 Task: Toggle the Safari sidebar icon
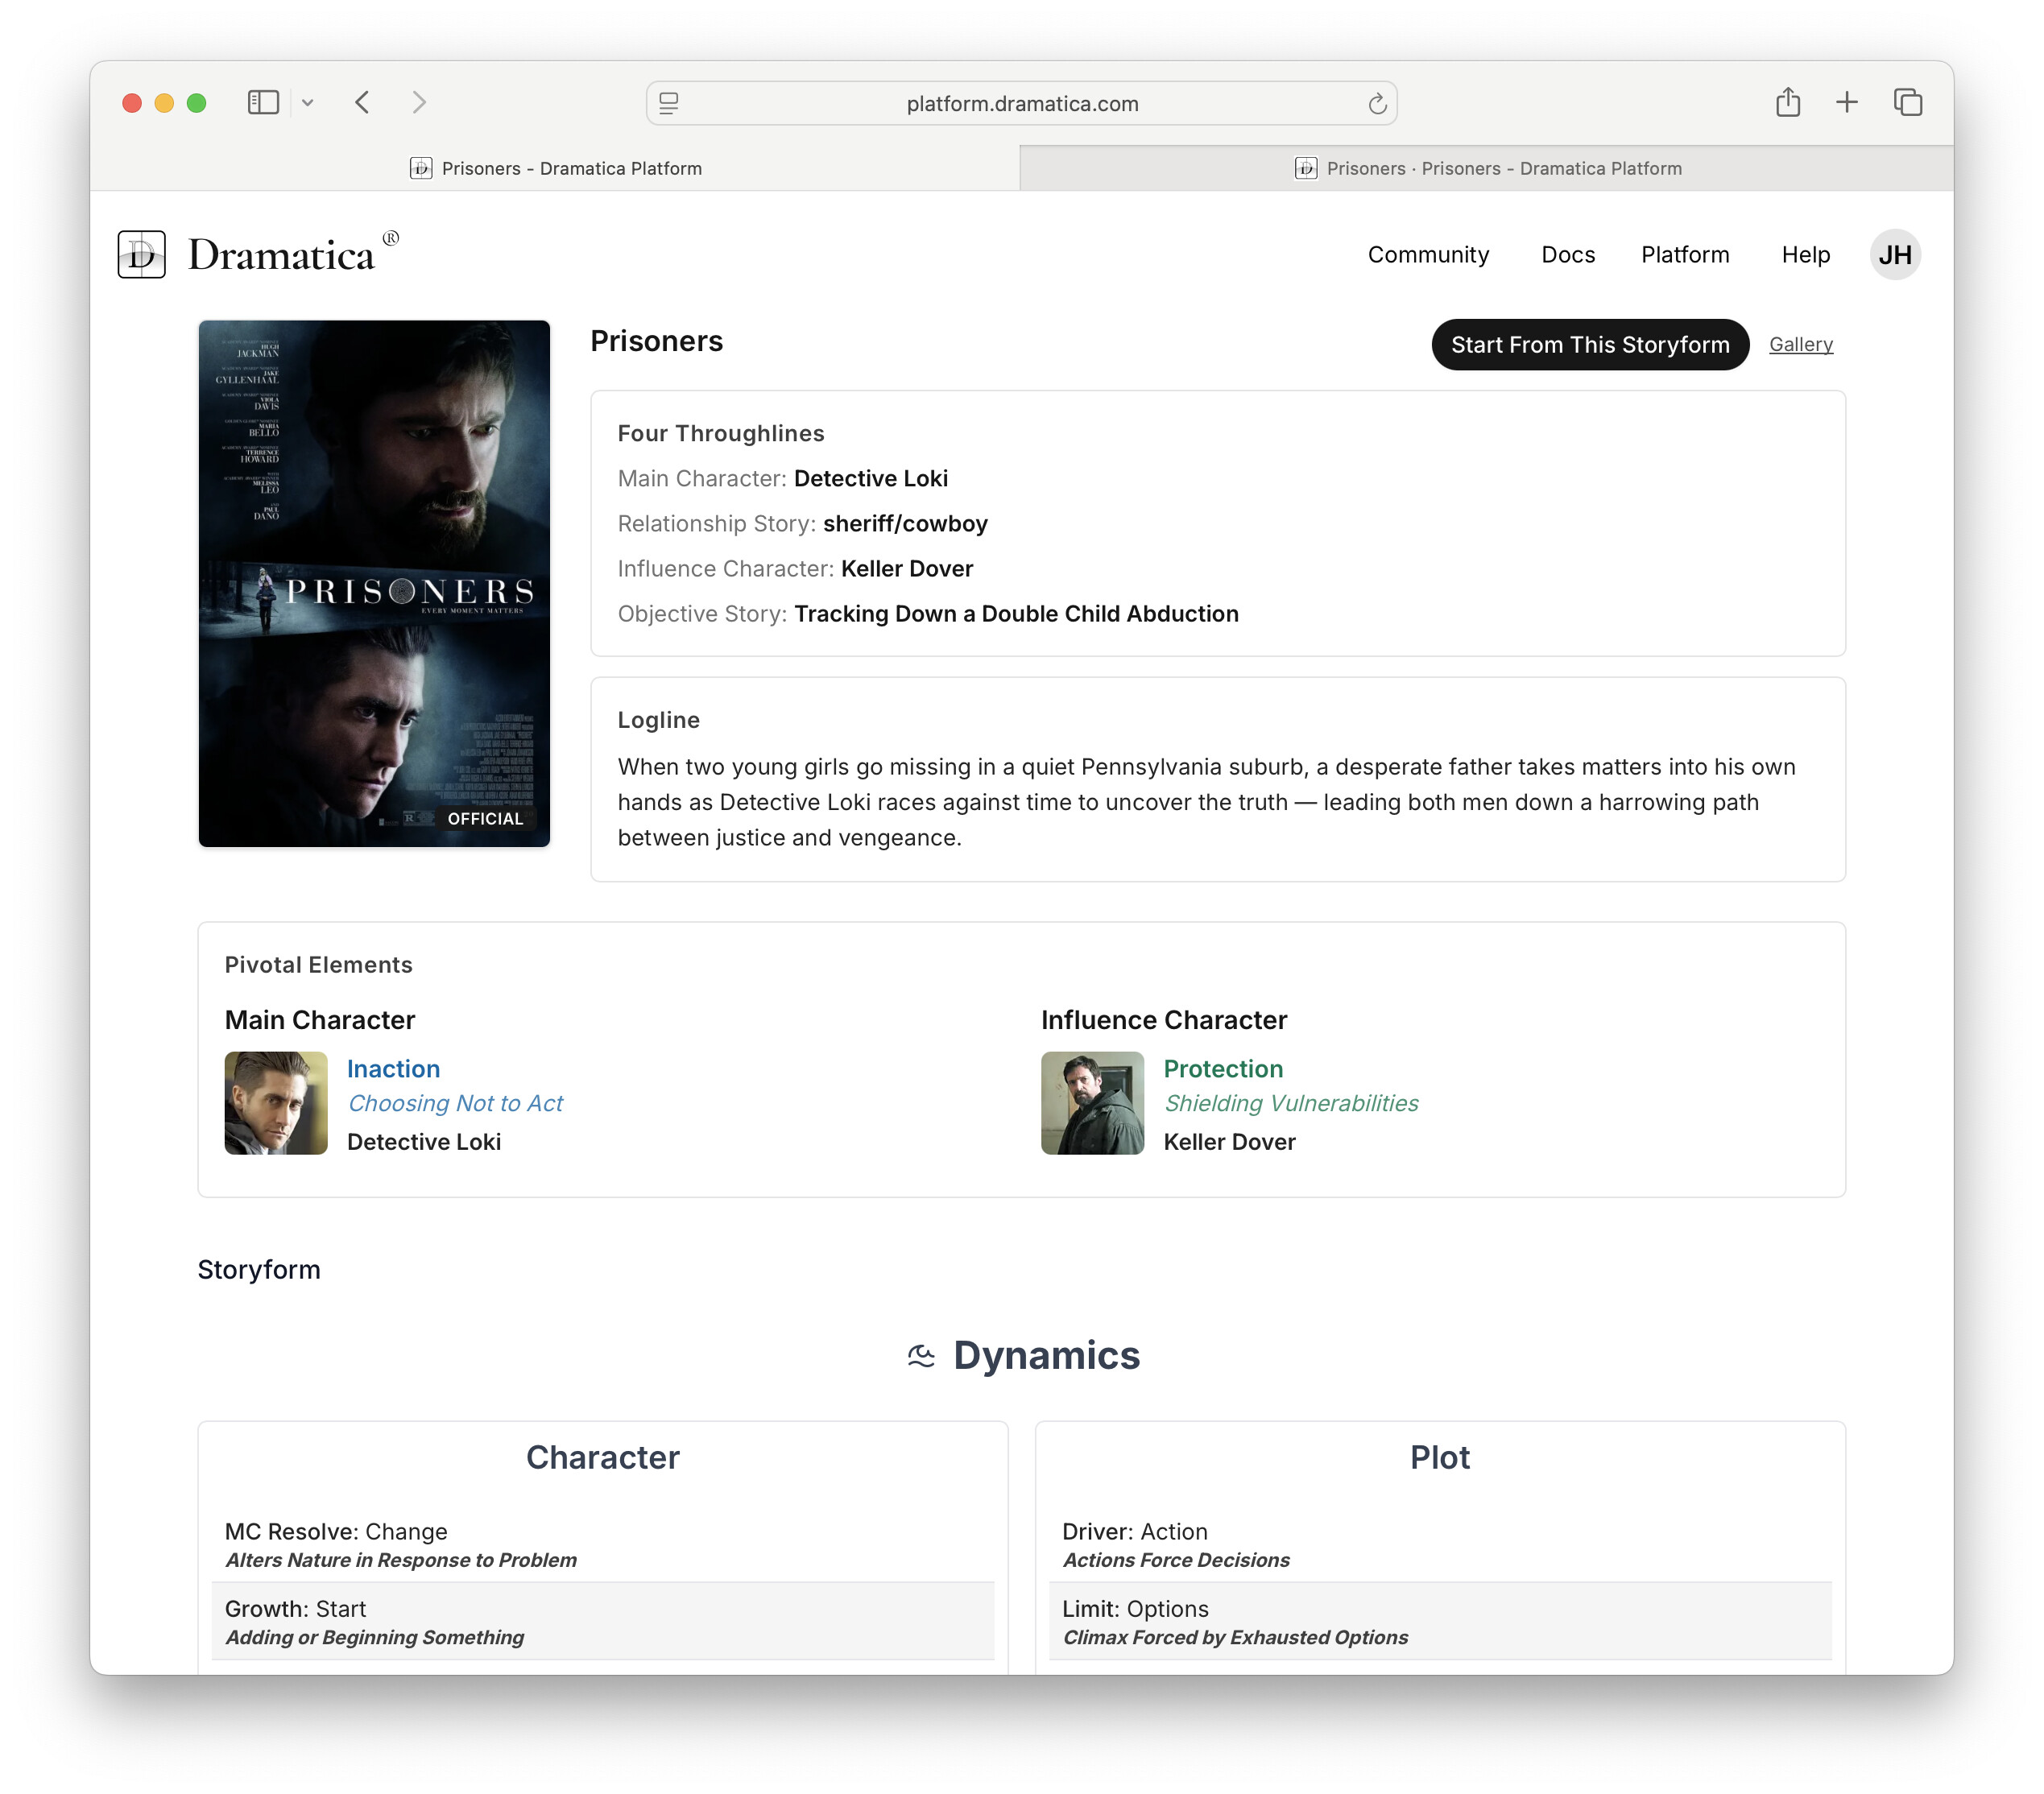click(x=263, y=102)
